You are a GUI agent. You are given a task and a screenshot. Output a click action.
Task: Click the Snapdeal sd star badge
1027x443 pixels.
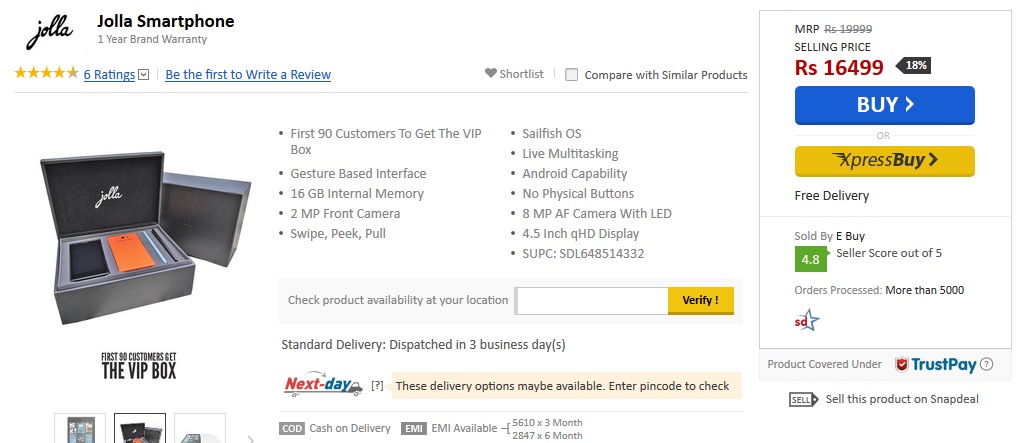[807, 320]
